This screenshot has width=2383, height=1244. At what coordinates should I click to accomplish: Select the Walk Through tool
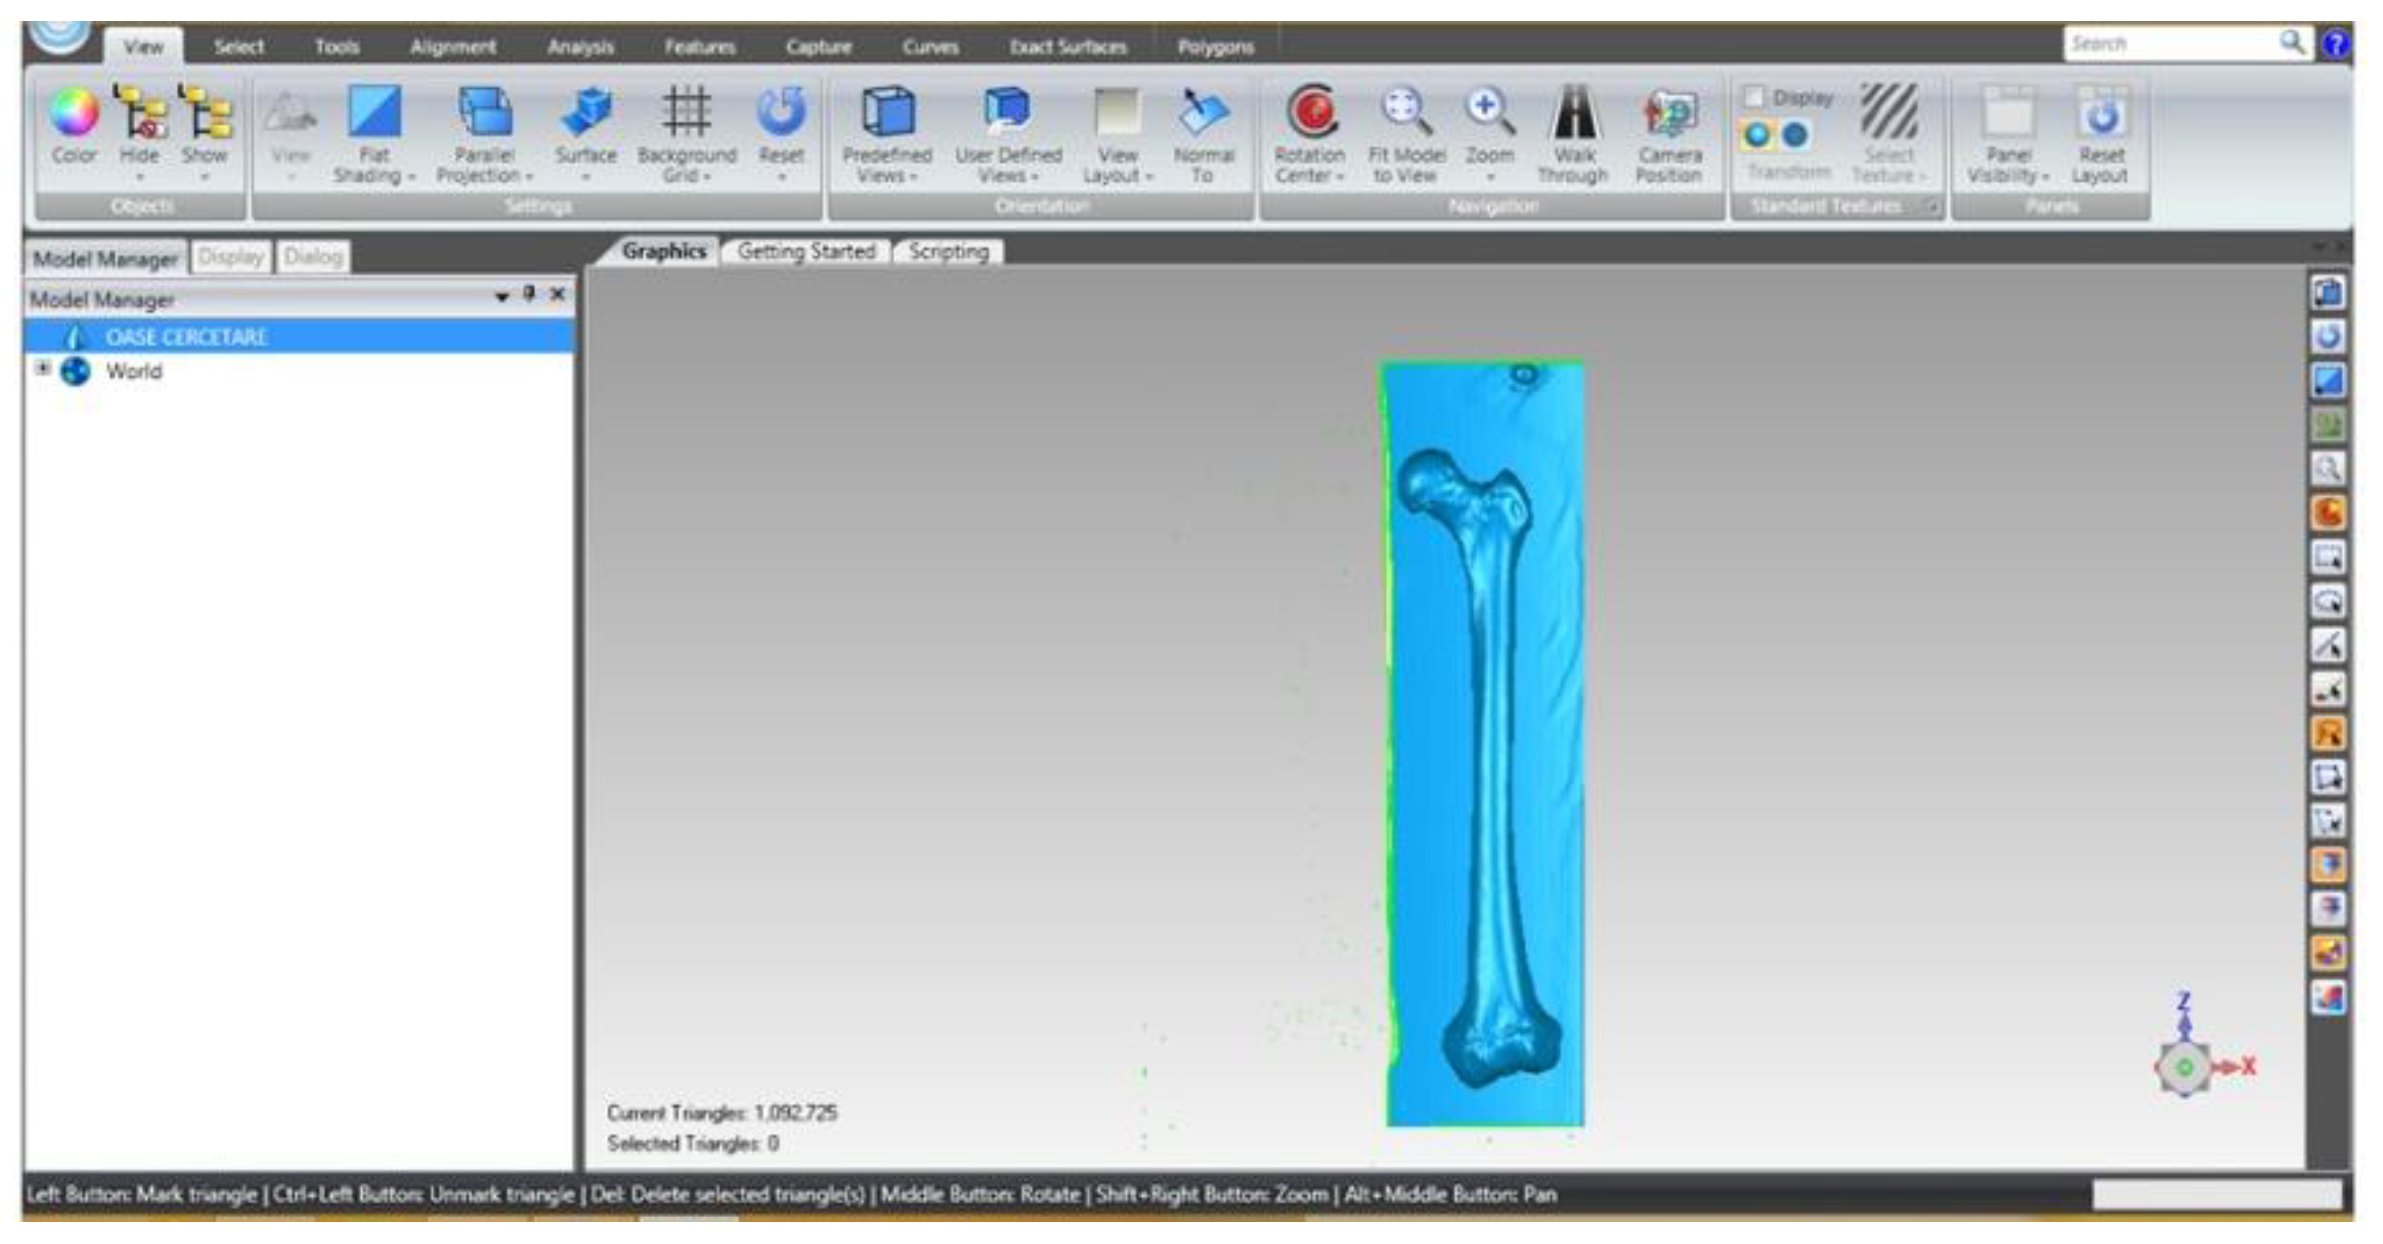click(x=1574, y=112)
